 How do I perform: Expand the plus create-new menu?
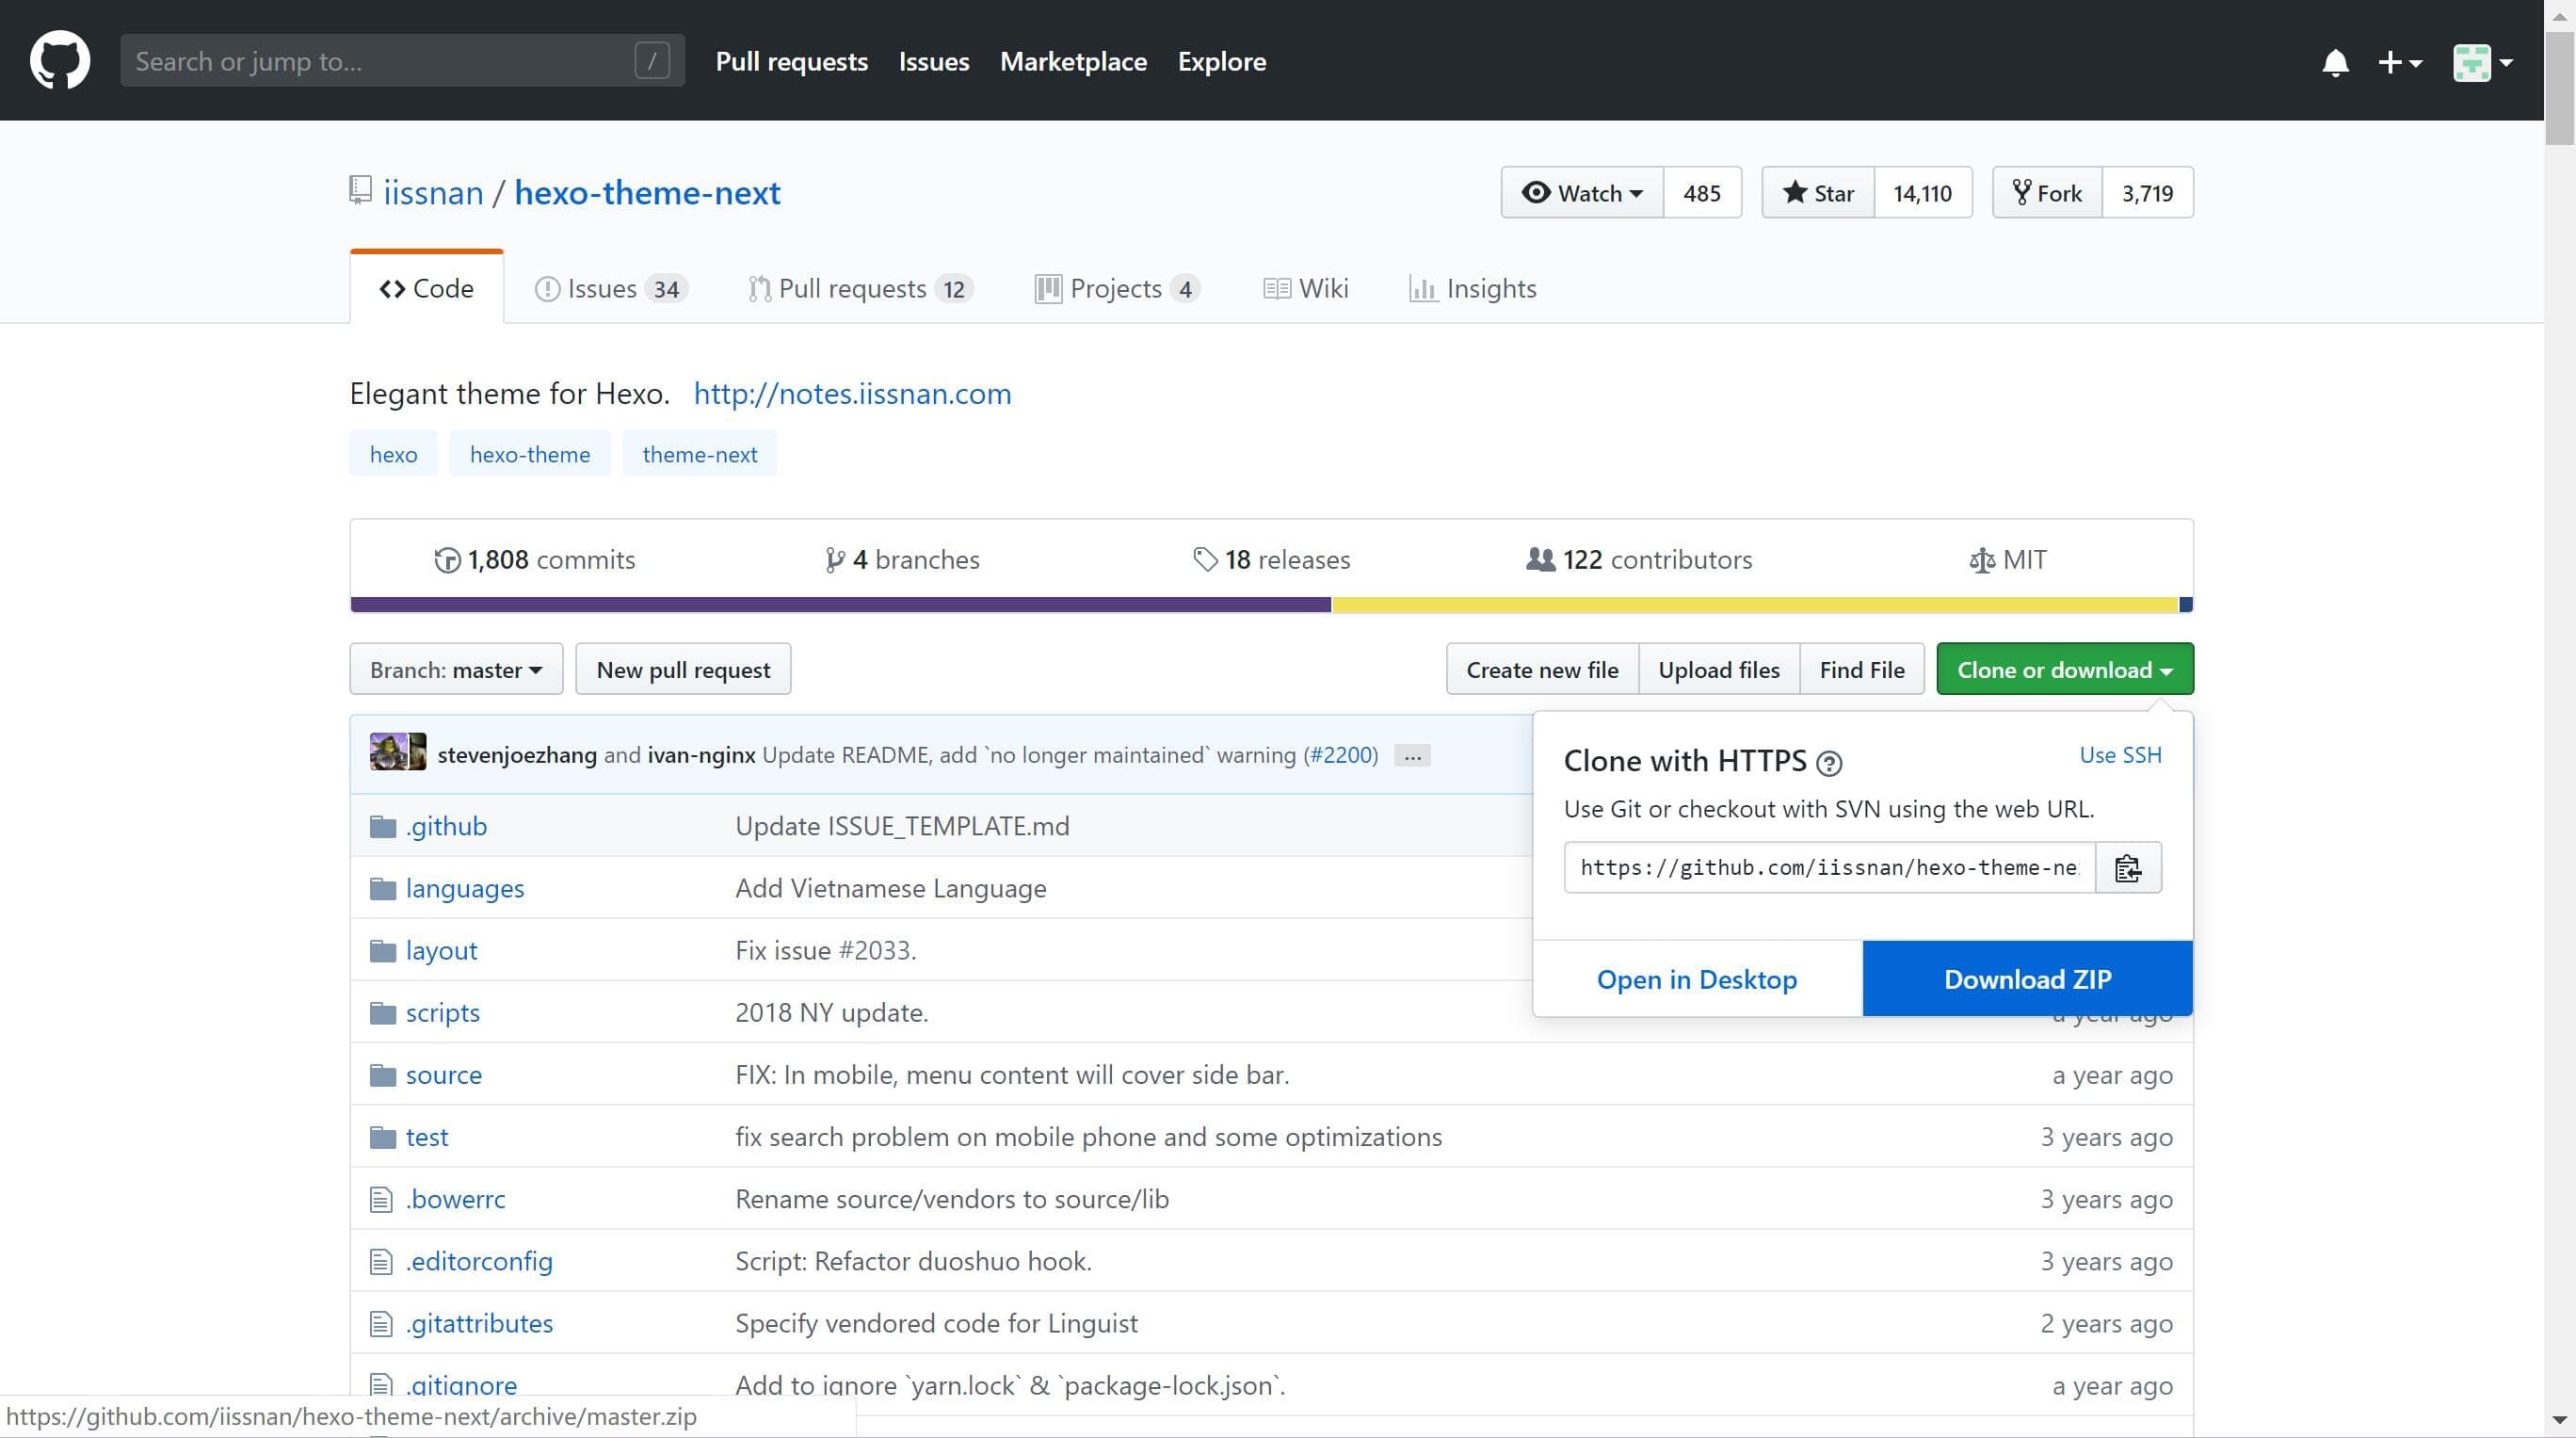[x=2400, y=62]
